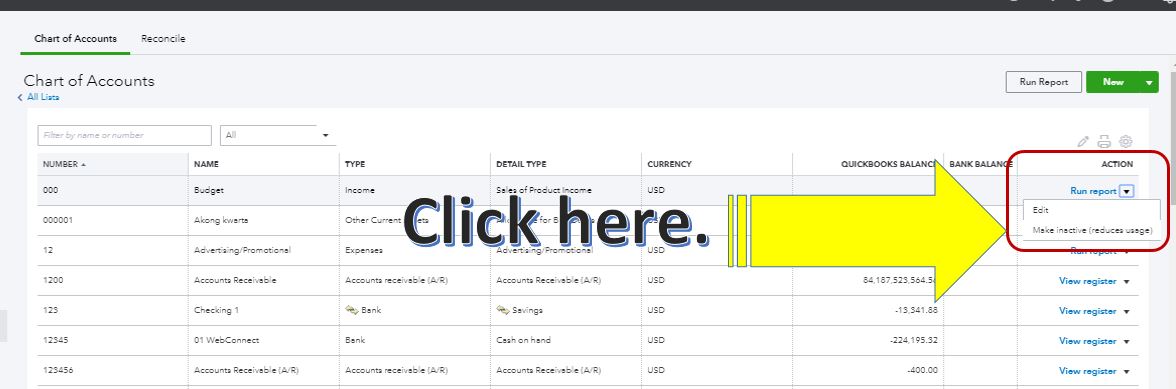Expand action arrow for Accounts Receivable 1200 row
1176x389 pixels.
[x=1126, y=282]
